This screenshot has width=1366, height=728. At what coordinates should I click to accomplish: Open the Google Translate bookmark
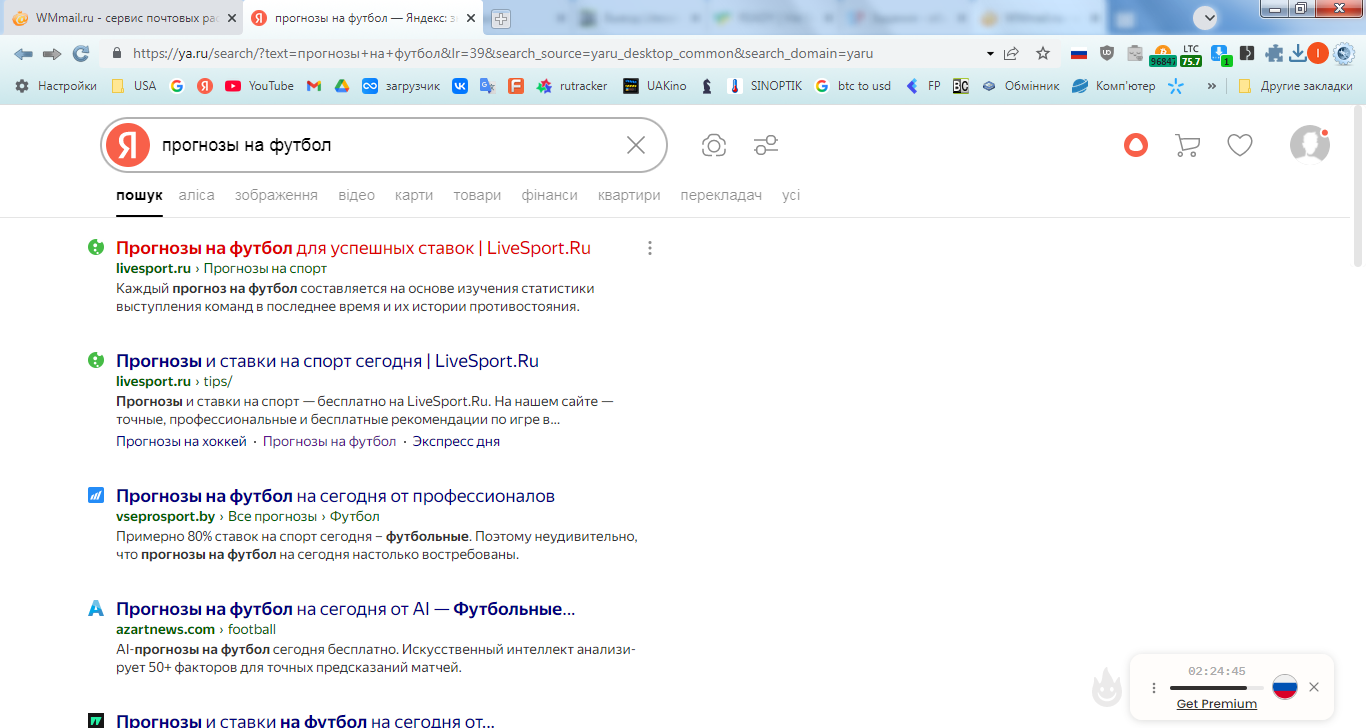(x=488, y=86)
